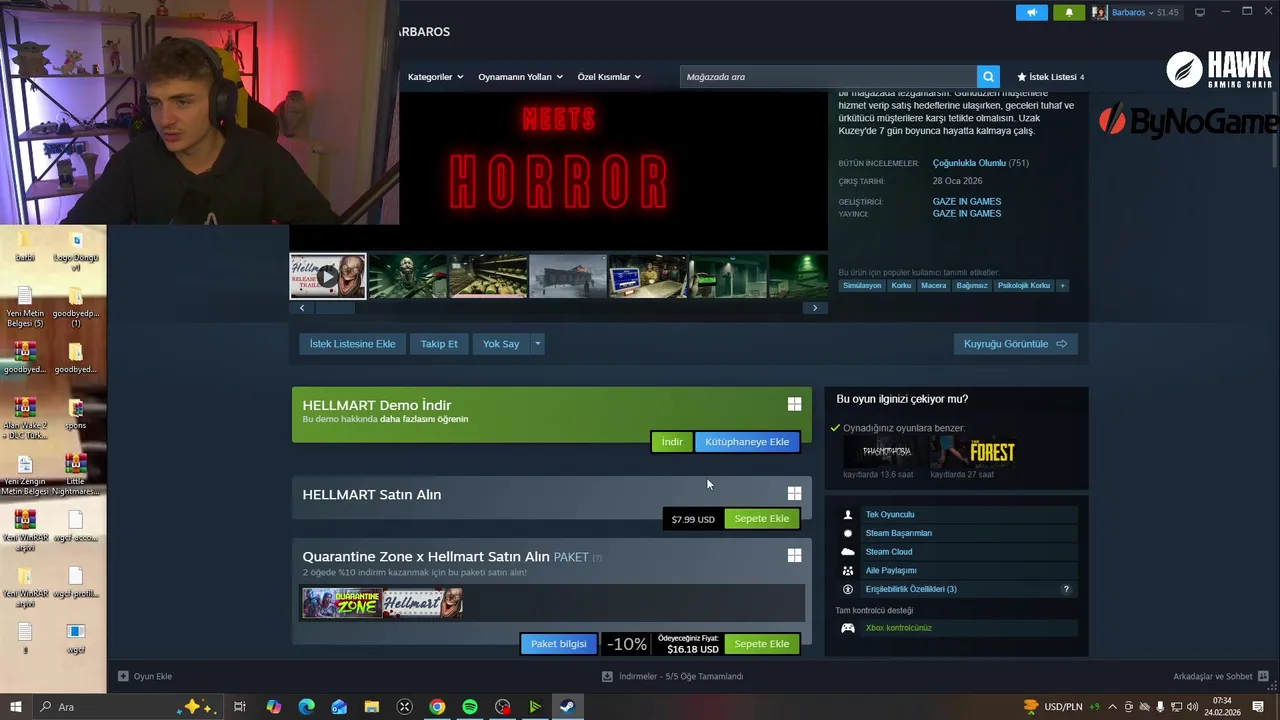Image resolution: width=1280 pixels, height=720 pixels.
Task: Expand the Kategoriler dropdown menu
Action: 435,77
